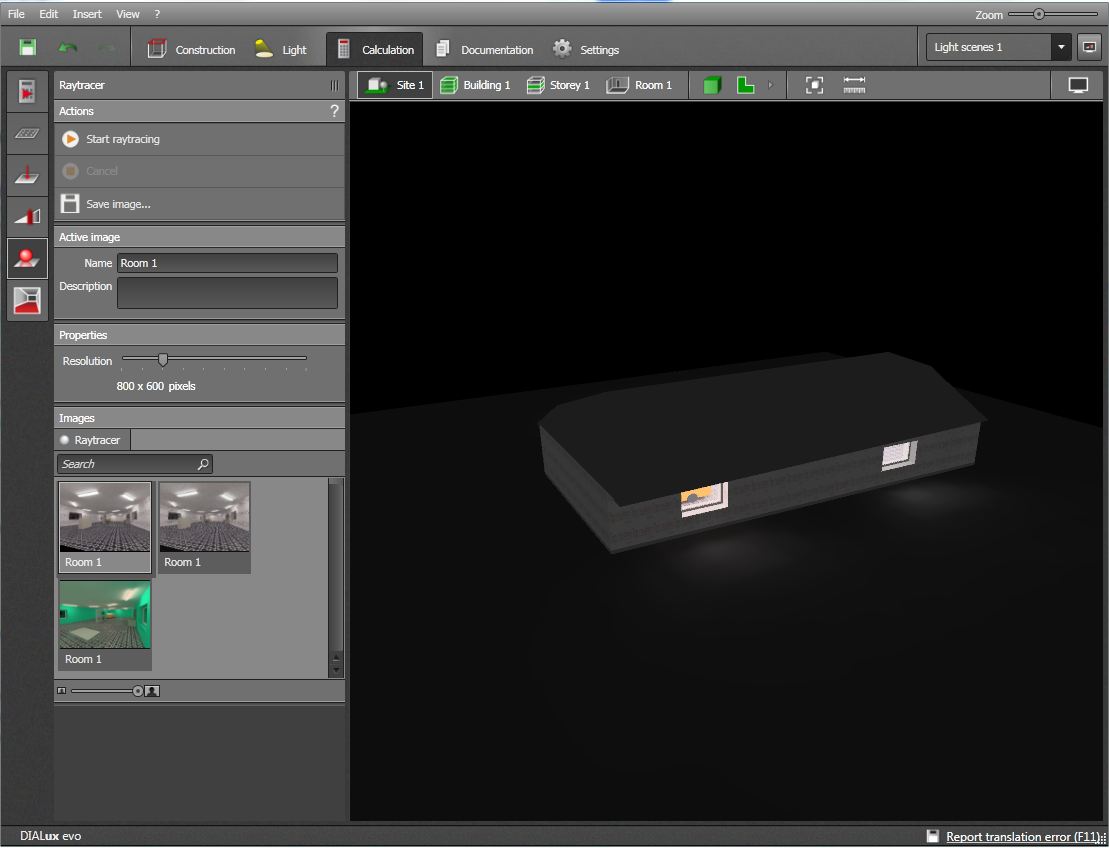Click the disk icon in the status bar
1109x848 pixels.
point(933,836)
